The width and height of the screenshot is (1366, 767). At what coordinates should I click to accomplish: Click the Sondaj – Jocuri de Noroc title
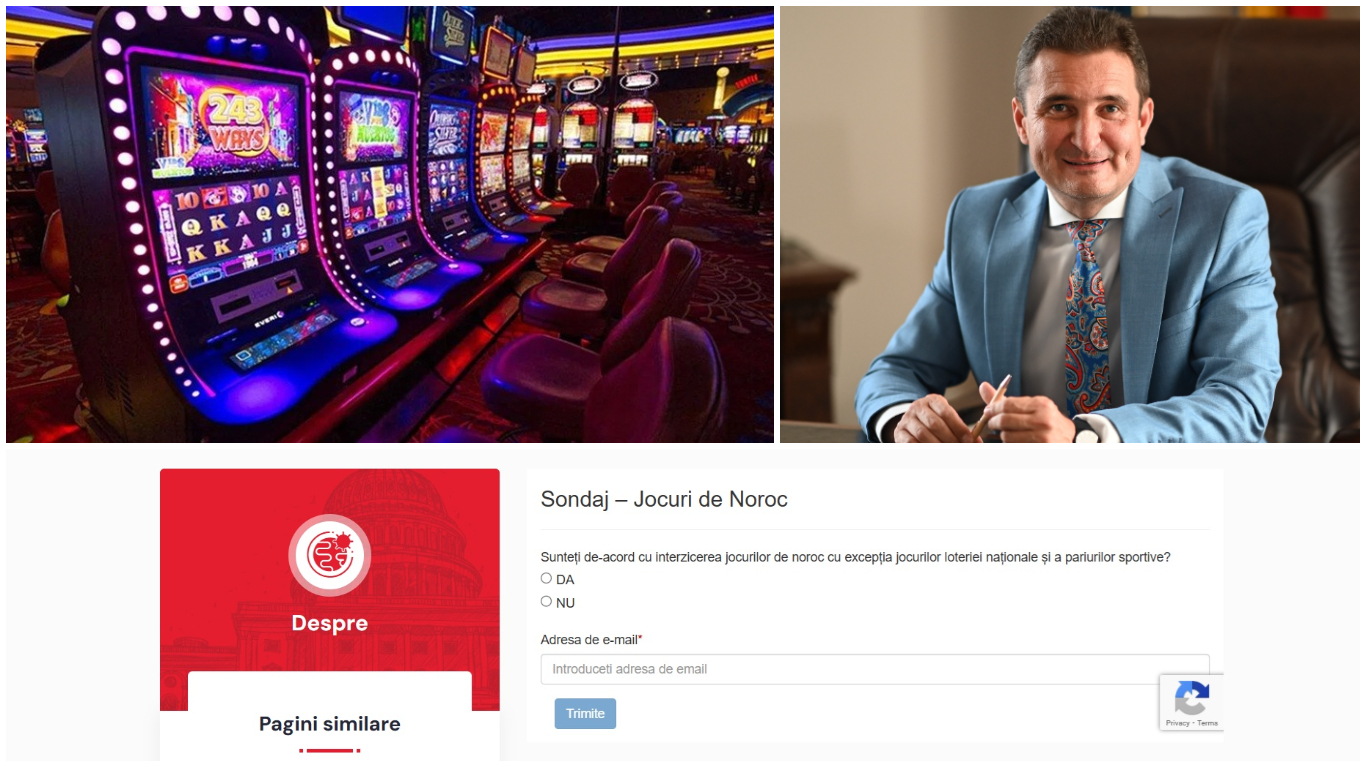(664, 499)
